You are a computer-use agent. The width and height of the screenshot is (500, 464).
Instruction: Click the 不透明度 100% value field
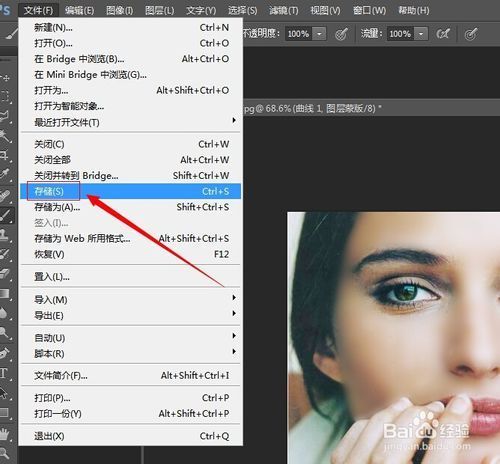(299, 34)
